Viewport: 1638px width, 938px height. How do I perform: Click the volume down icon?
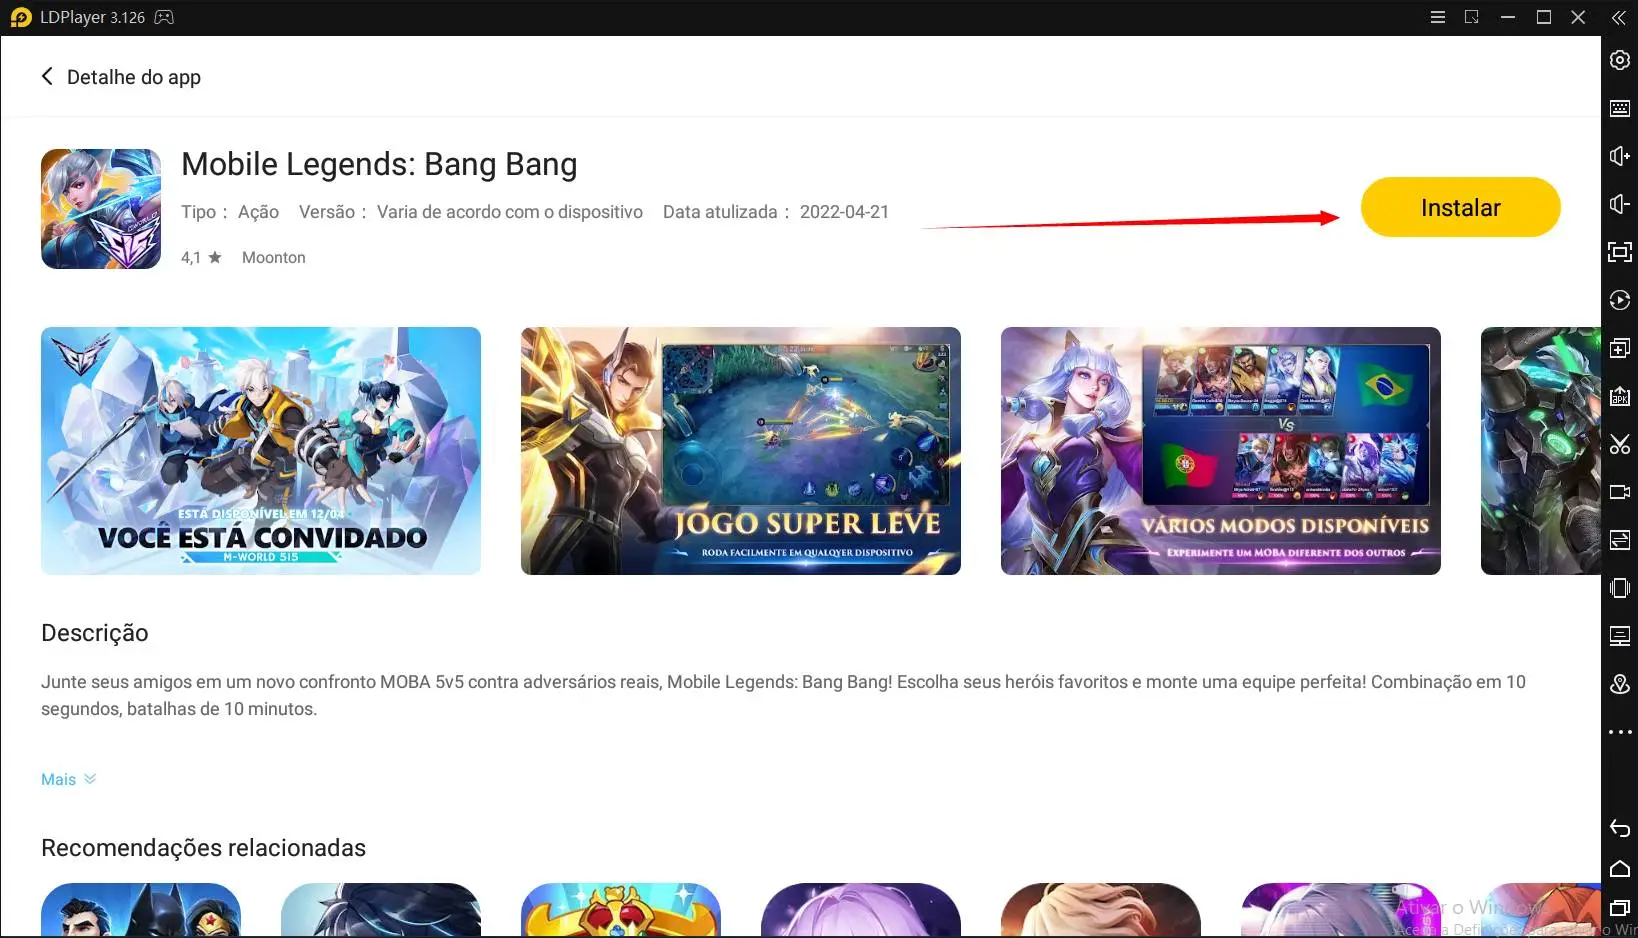(x=1620, y=204)
